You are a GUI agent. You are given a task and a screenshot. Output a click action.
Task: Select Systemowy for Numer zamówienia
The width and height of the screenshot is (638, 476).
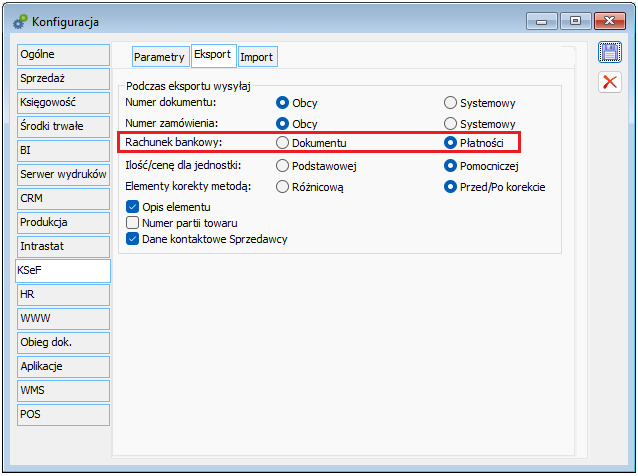[x=450, y=123]
